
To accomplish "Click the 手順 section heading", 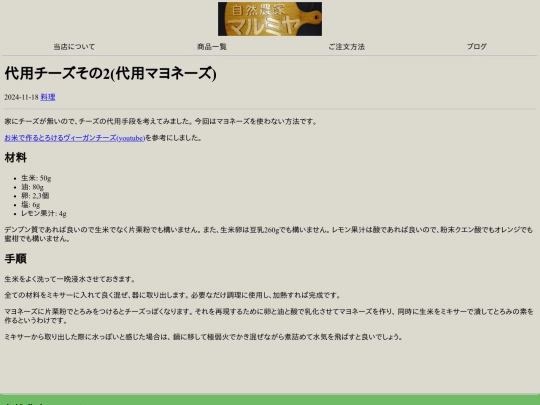I will pos(15,259).
